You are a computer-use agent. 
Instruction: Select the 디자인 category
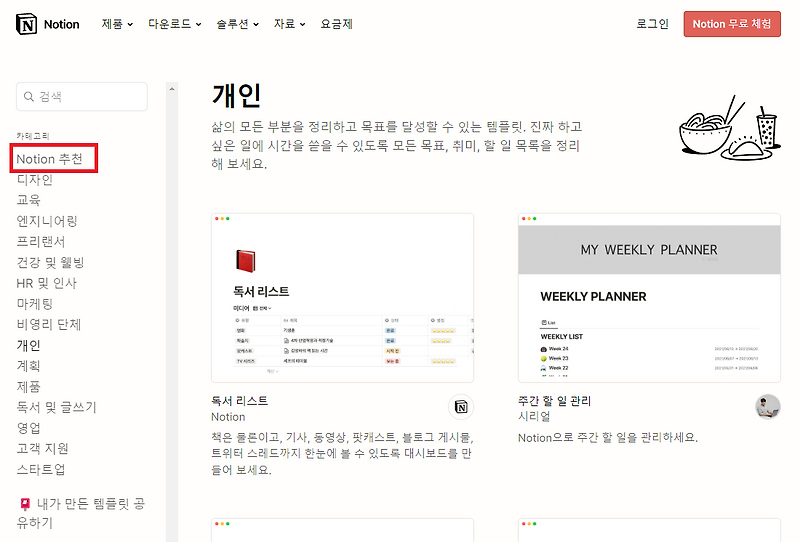click(35, 180)
